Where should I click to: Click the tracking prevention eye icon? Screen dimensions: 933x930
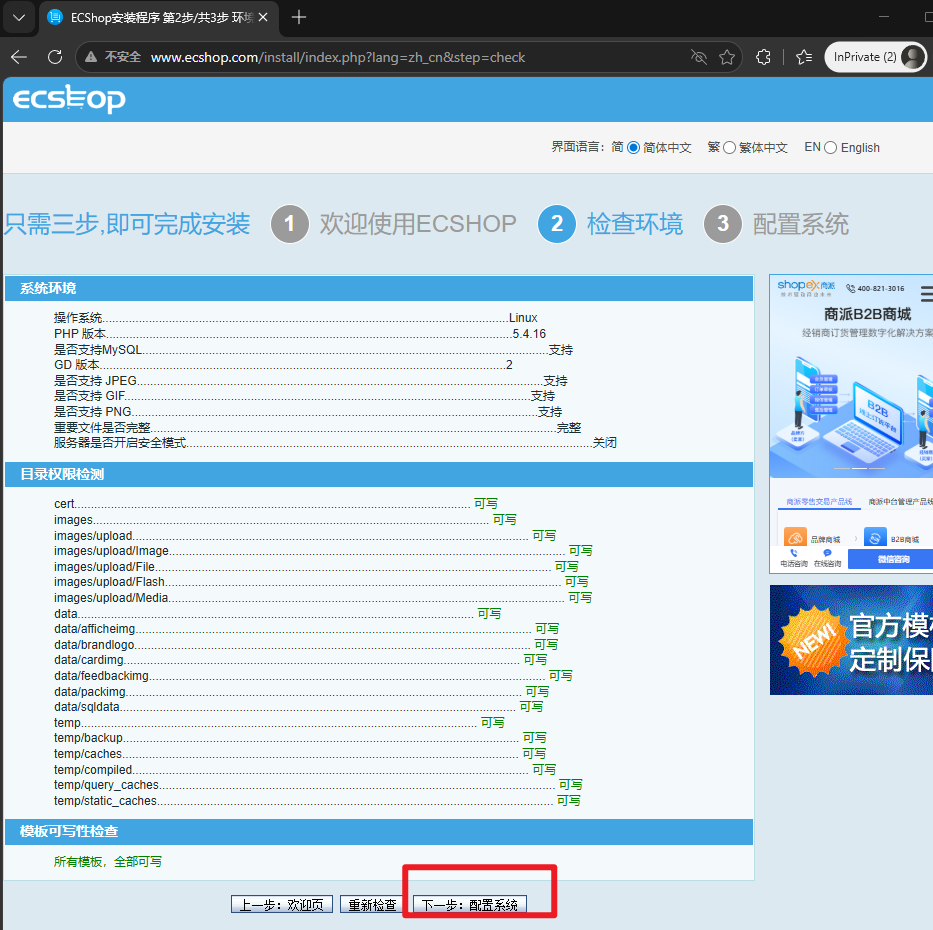pos(699,57)
